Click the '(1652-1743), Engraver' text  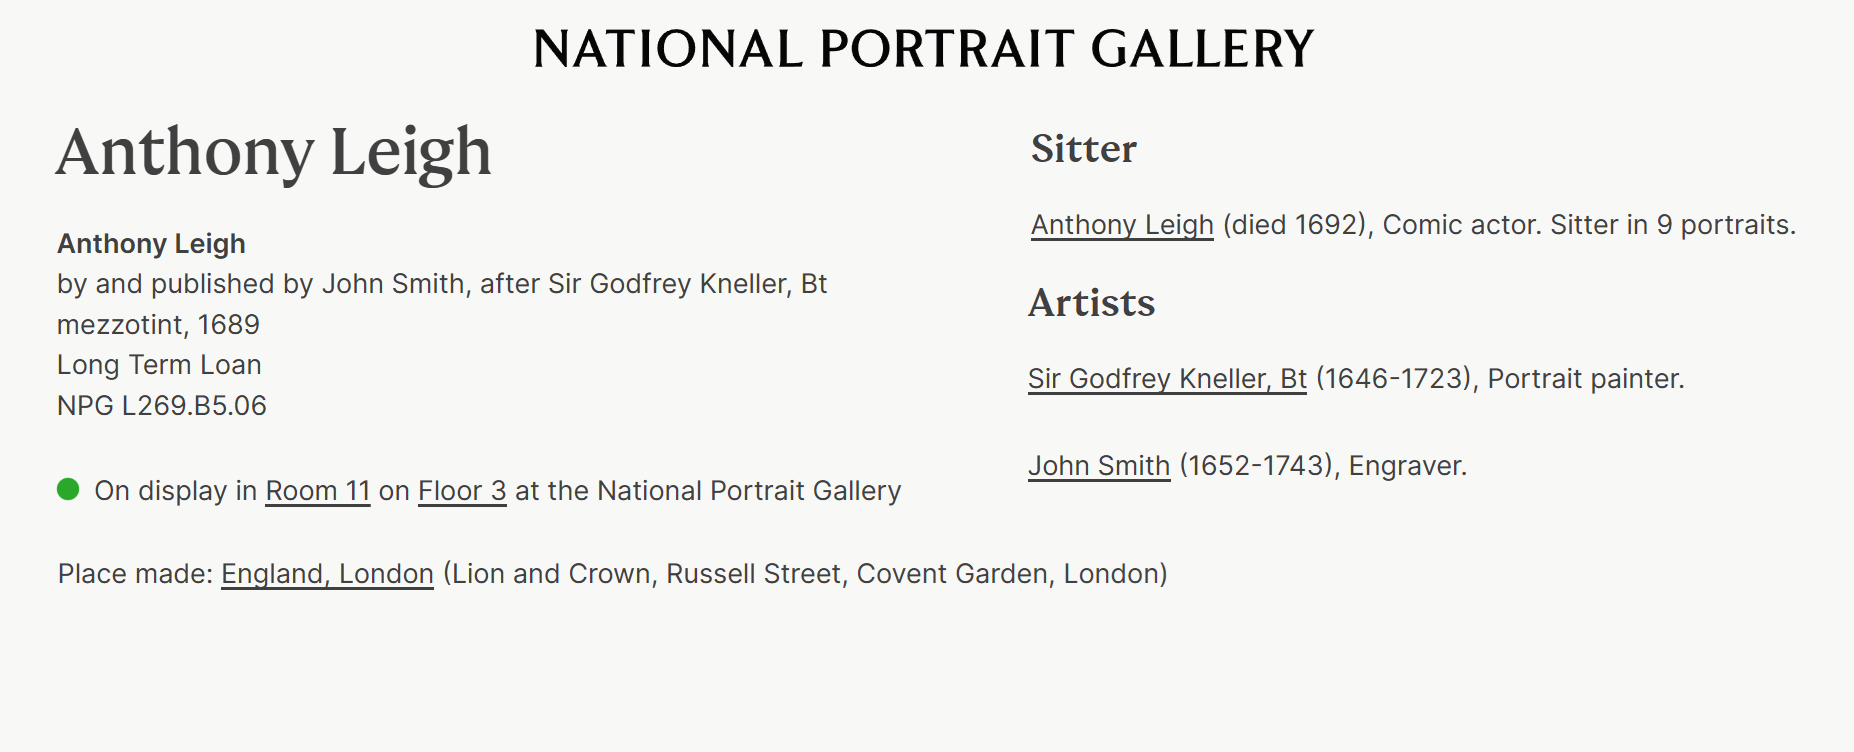1323,466
